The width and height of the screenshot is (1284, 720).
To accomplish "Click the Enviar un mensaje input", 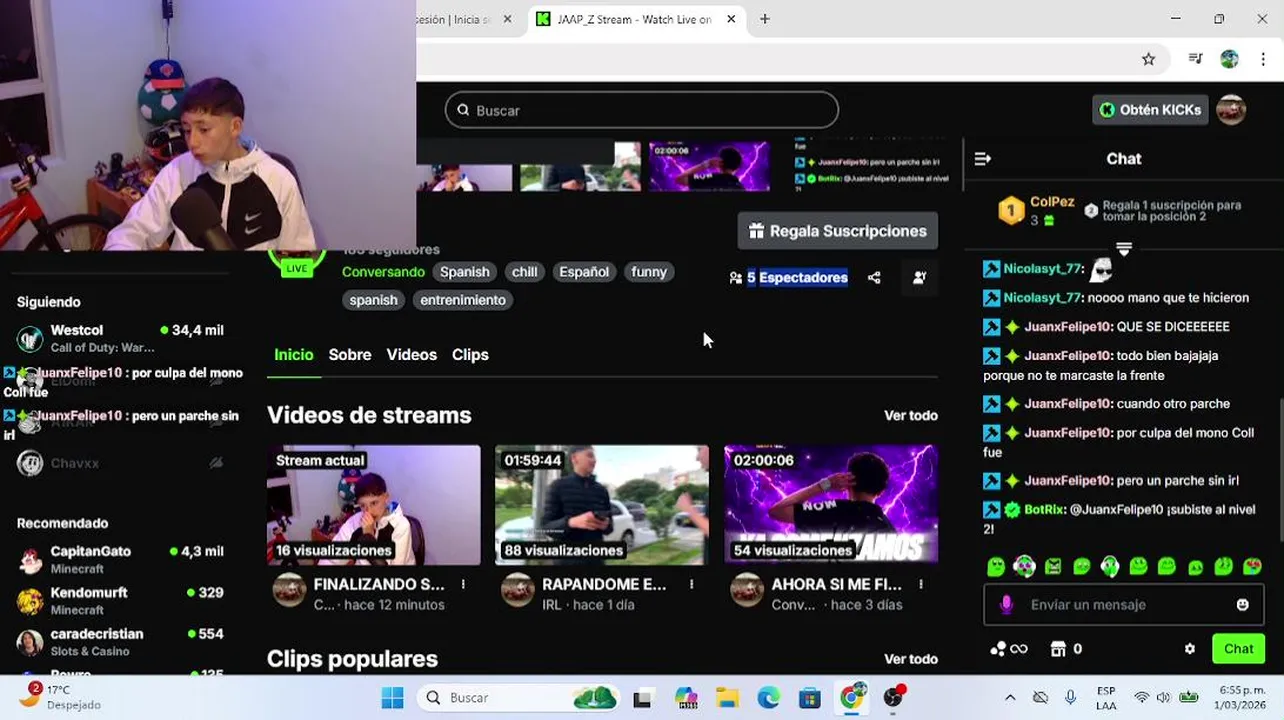I will (1124, 605).
